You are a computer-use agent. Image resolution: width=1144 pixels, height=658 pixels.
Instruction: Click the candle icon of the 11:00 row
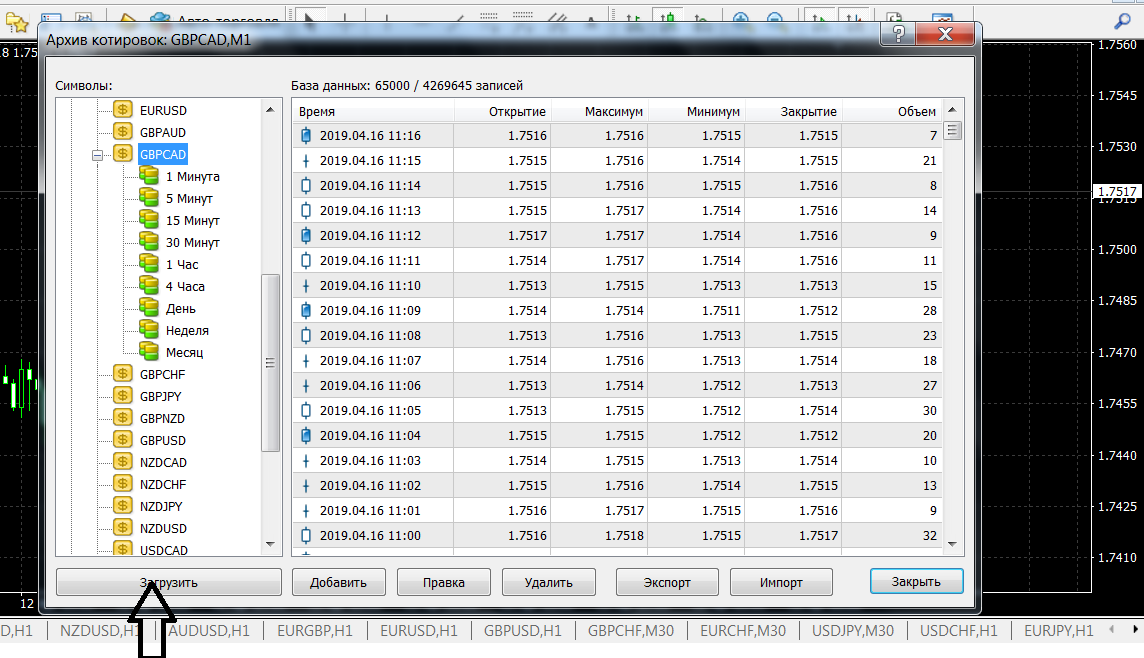pyautogui.click(x=306, y=535)
